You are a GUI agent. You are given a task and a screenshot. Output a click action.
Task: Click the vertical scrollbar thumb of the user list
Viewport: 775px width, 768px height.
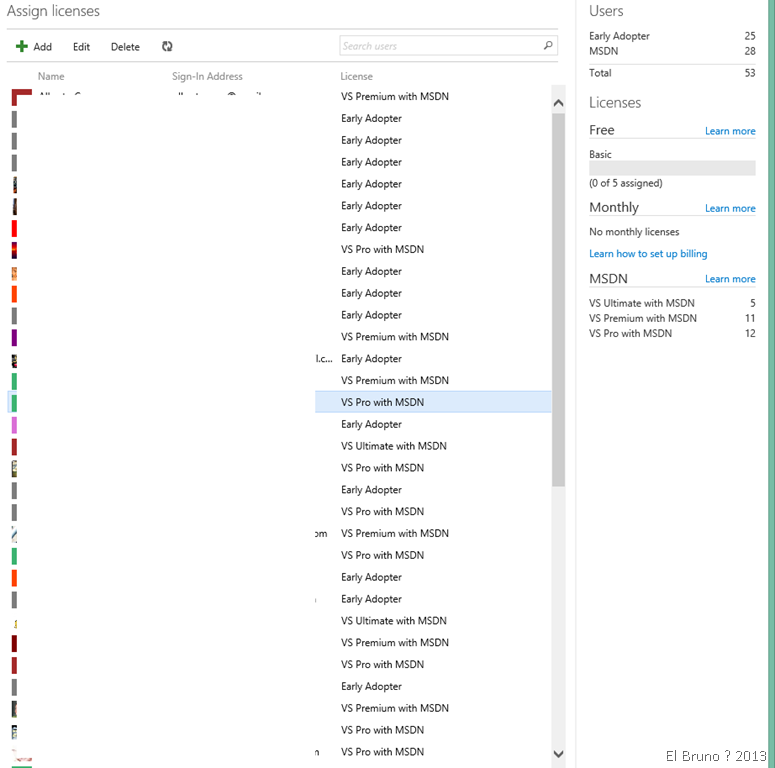pos(558,300)
